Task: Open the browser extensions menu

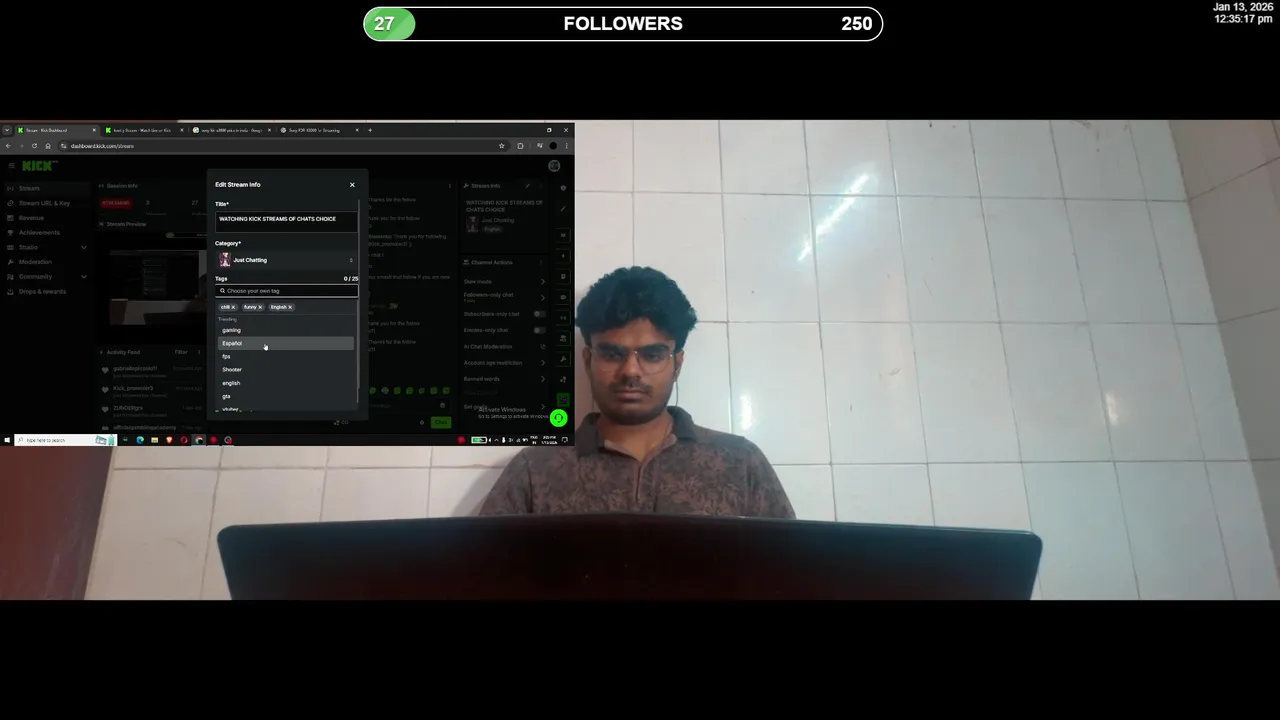Action: pos(520,146)
